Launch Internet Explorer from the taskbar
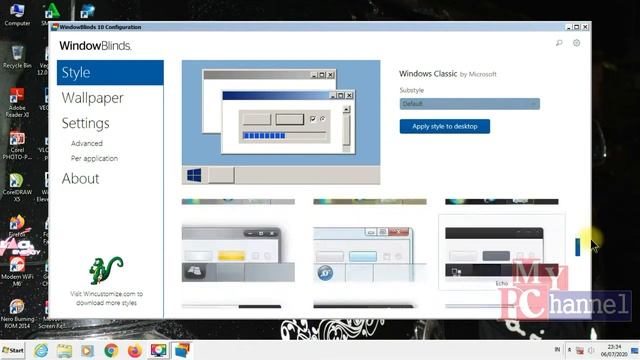The width and height of the screenshot is (640, 360). tap(41, 350)
